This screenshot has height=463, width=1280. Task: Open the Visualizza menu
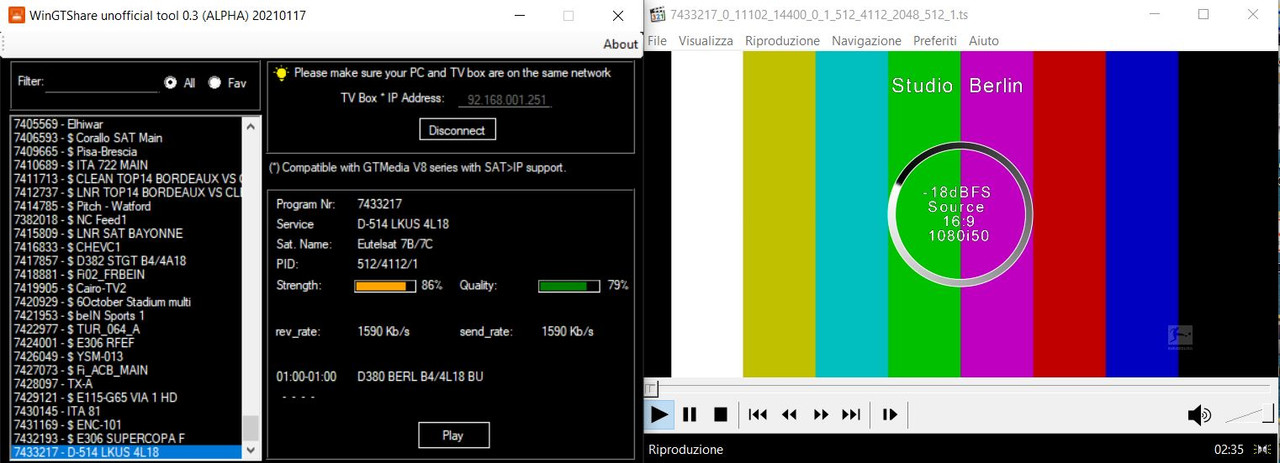click(x=705, y=41)
